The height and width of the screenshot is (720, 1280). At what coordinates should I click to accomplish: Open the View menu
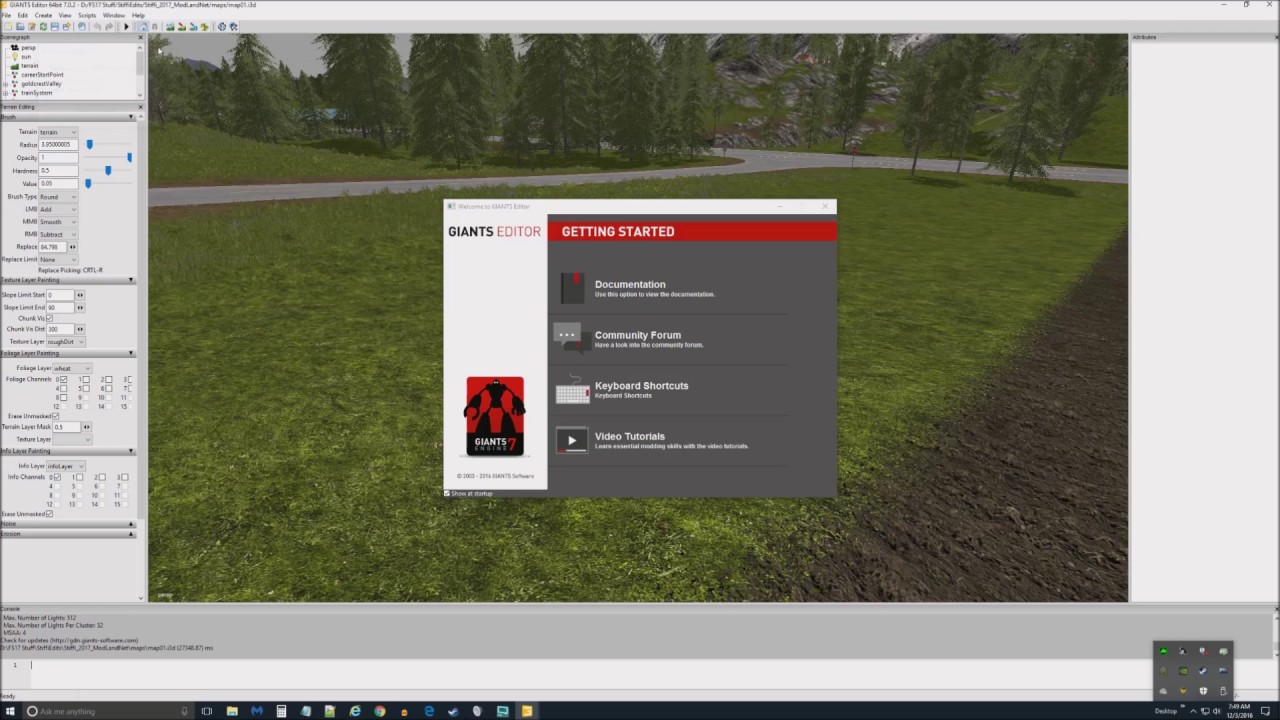click(65, 15)
